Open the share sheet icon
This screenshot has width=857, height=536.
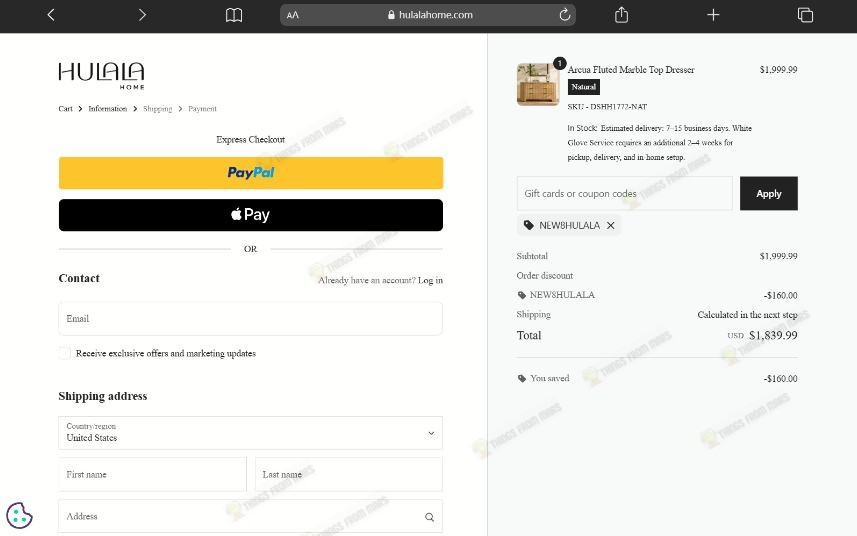(x=621, y=15)
